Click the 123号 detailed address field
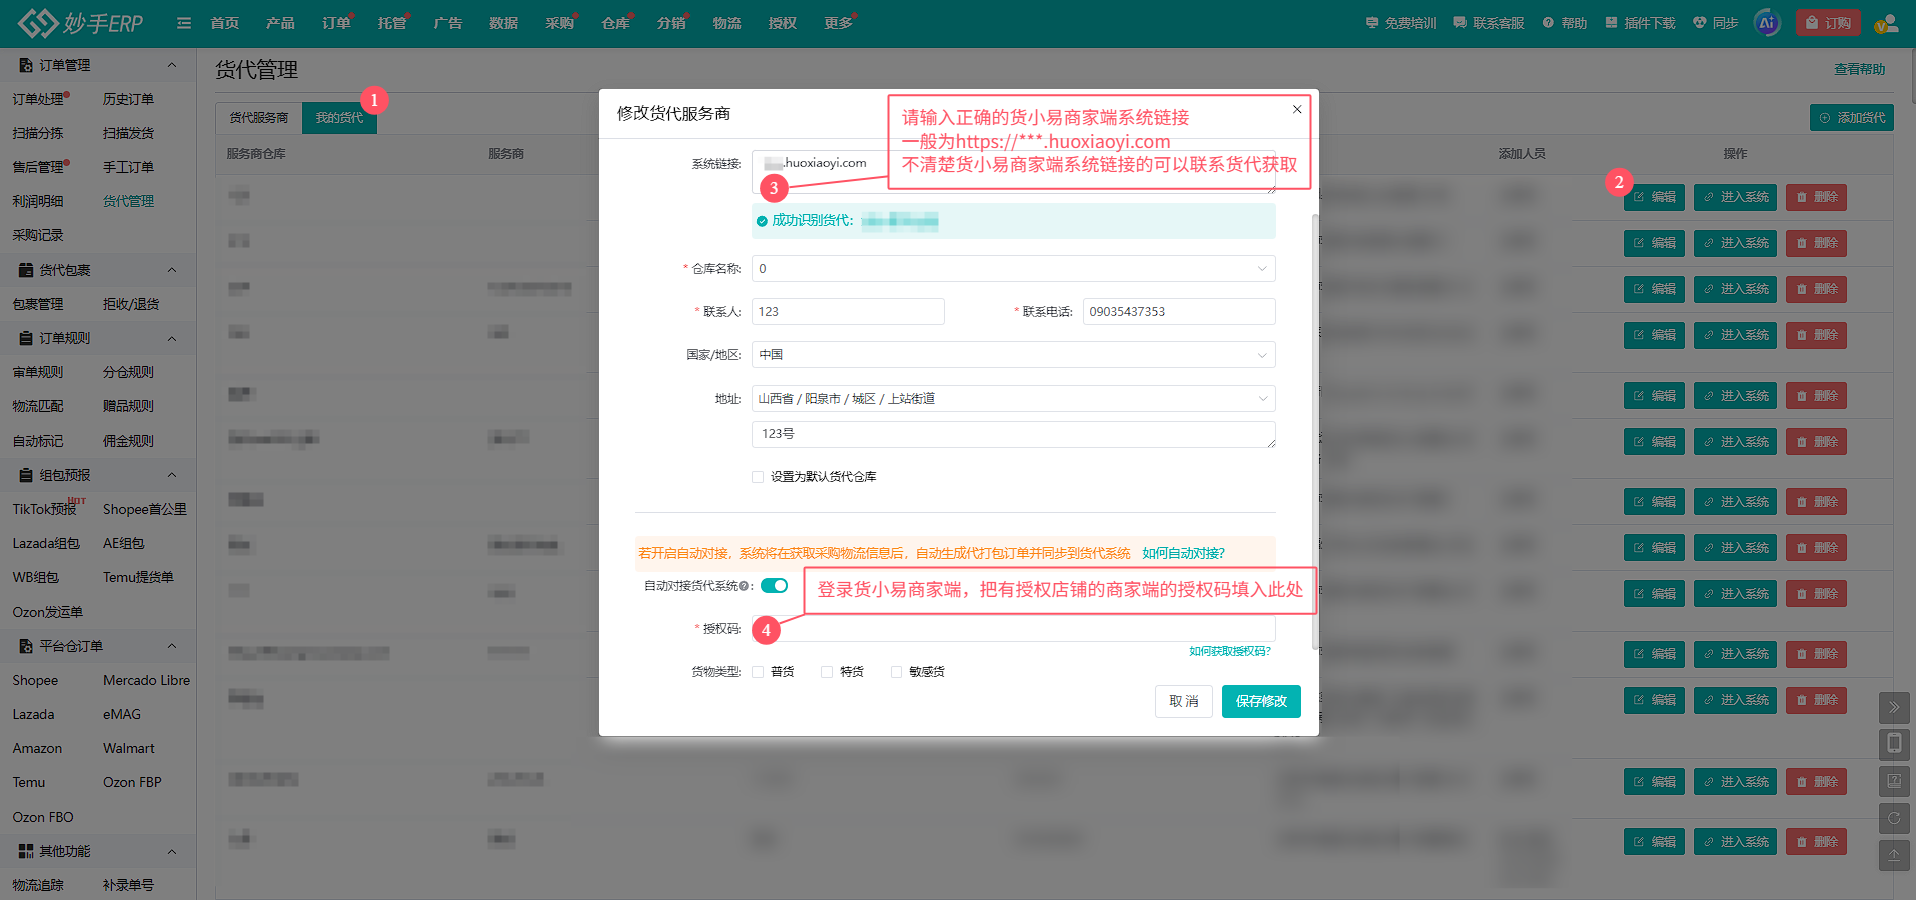The height and width of the screenshot is (900, 1916). point(1013,434)
